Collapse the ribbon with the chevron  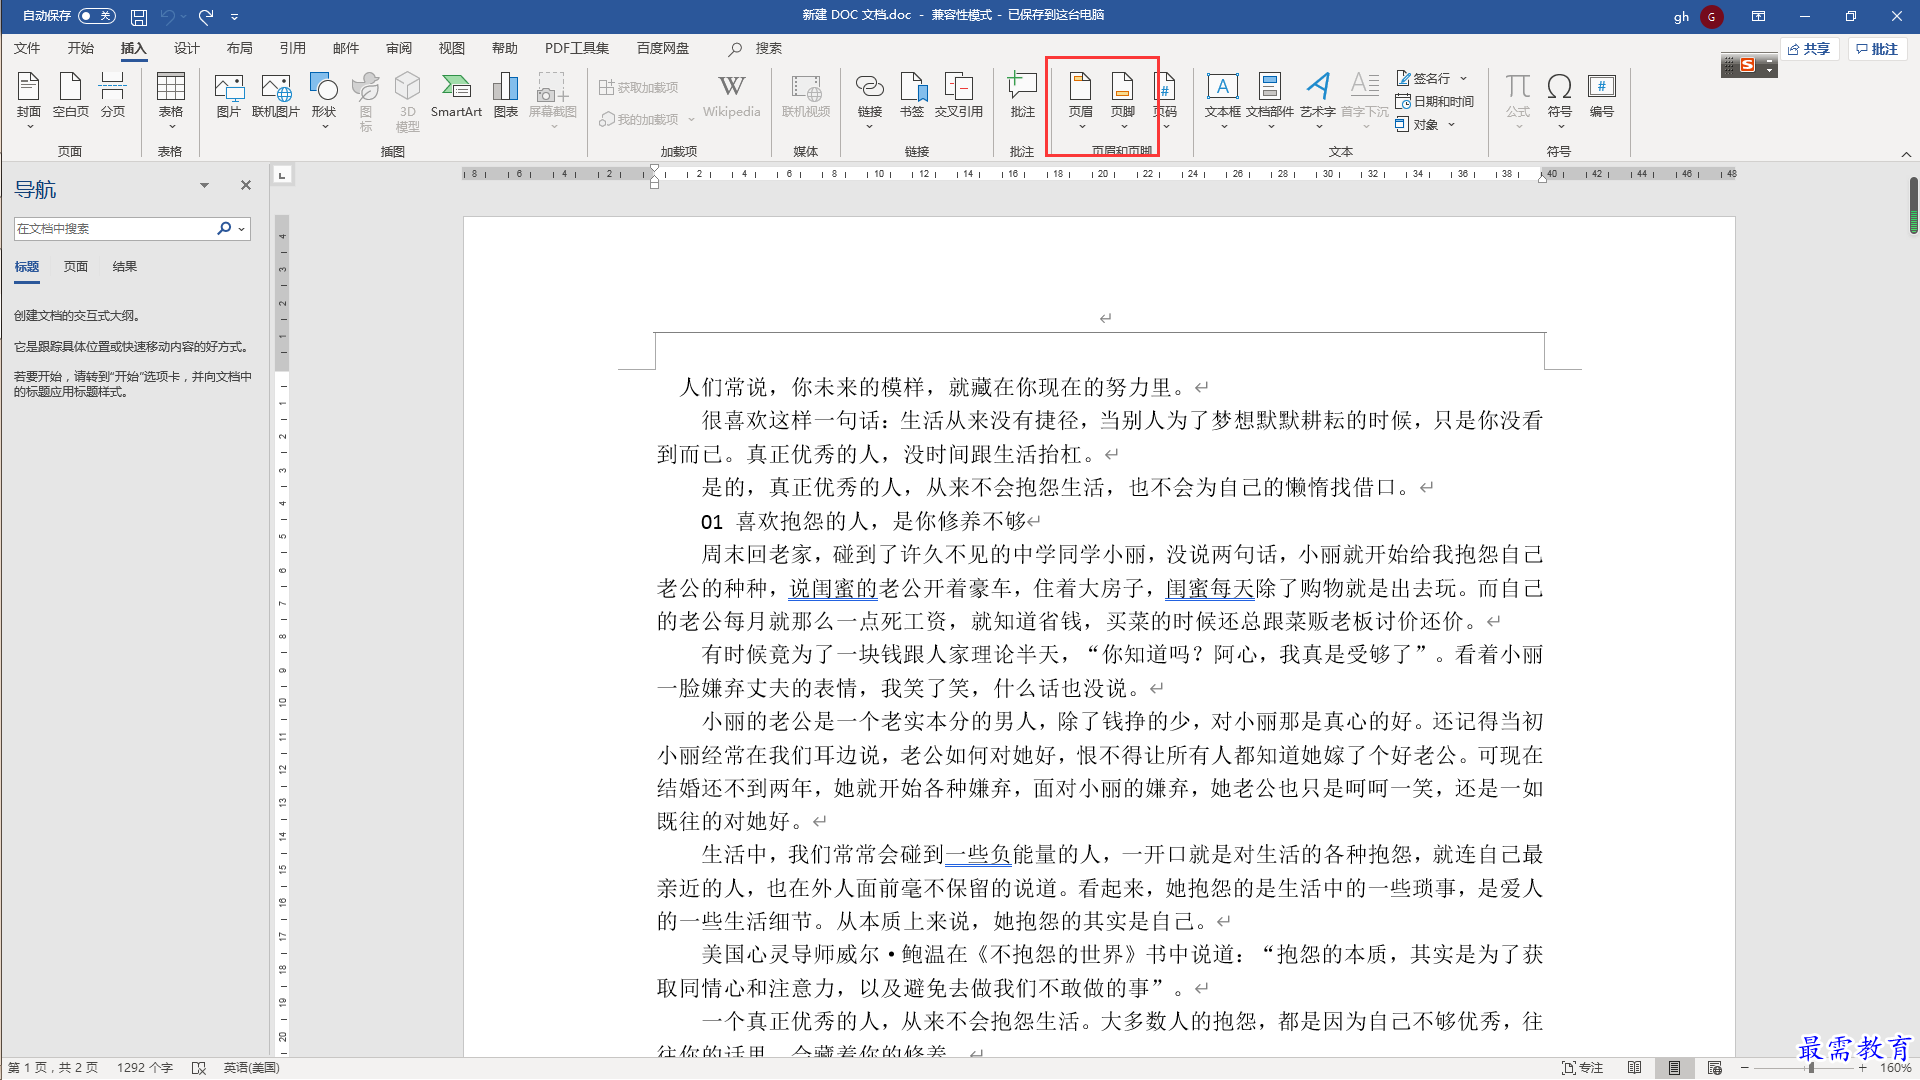1906,154
